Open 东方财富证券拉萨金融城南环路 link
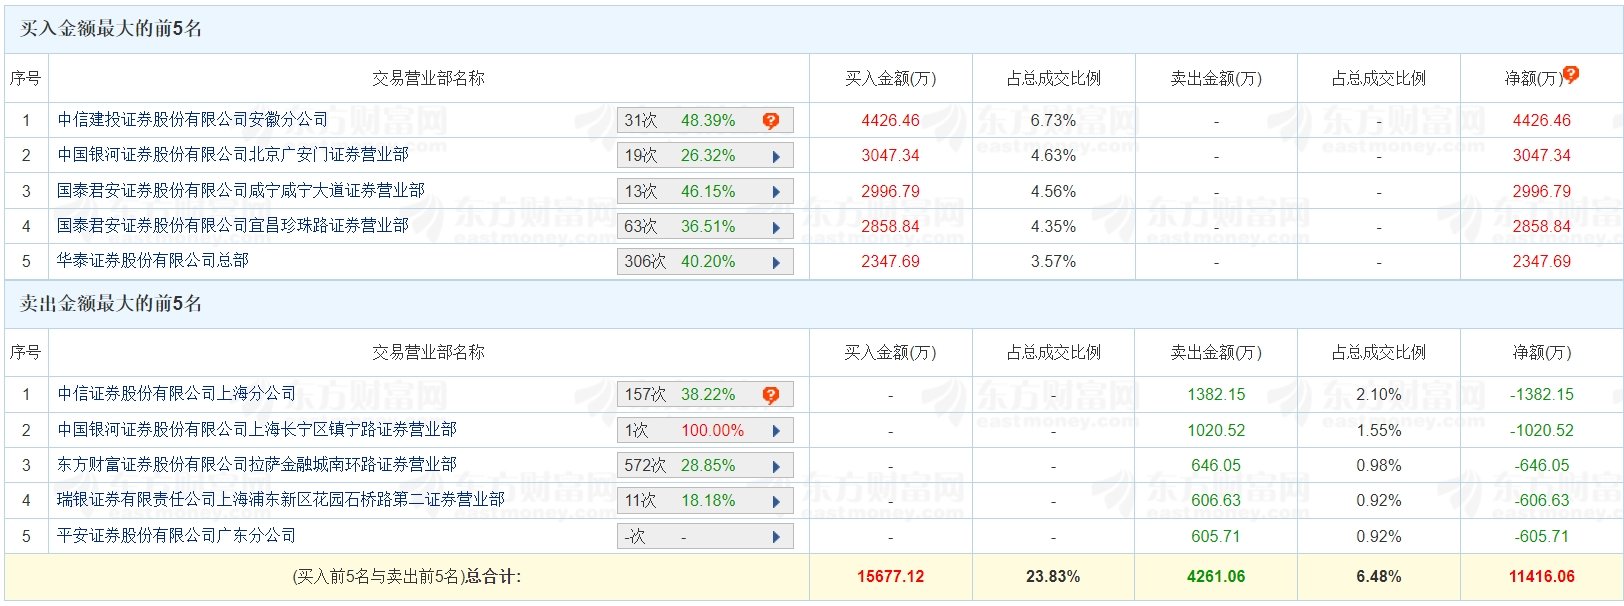 pos(256,465)
